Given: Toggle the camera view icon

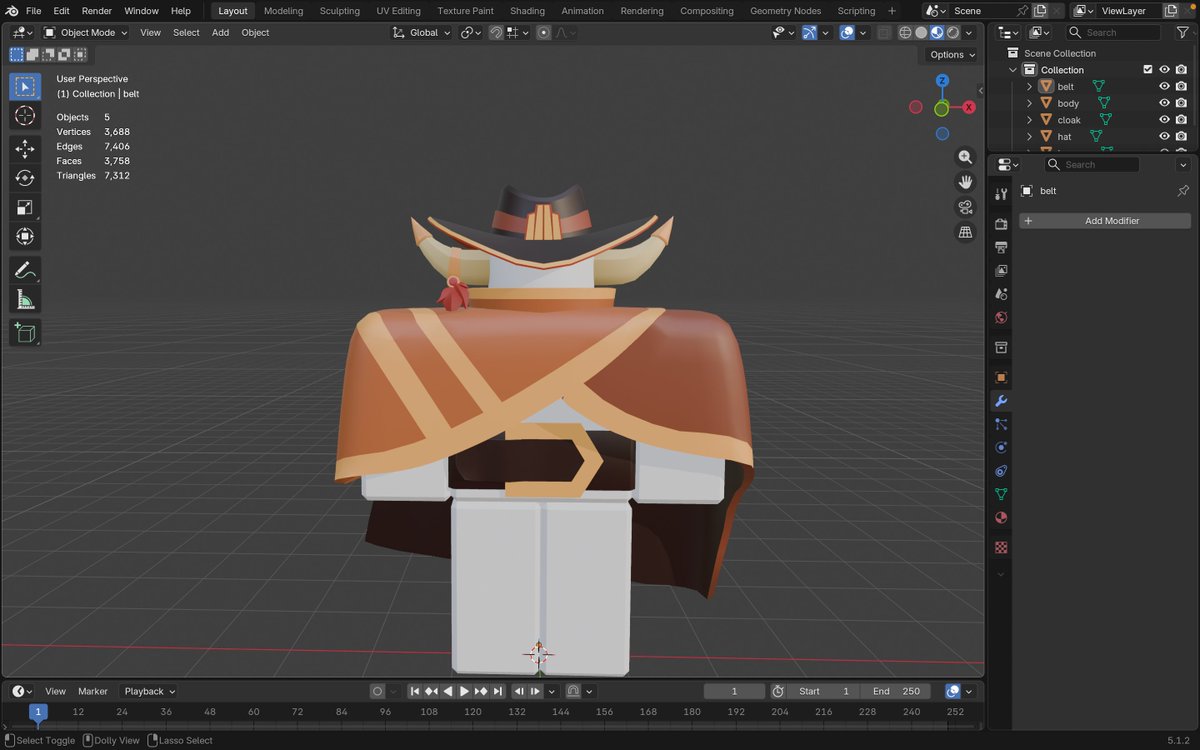Looking at the screenshot, I should pyautogui.click(x=965, y=207).
